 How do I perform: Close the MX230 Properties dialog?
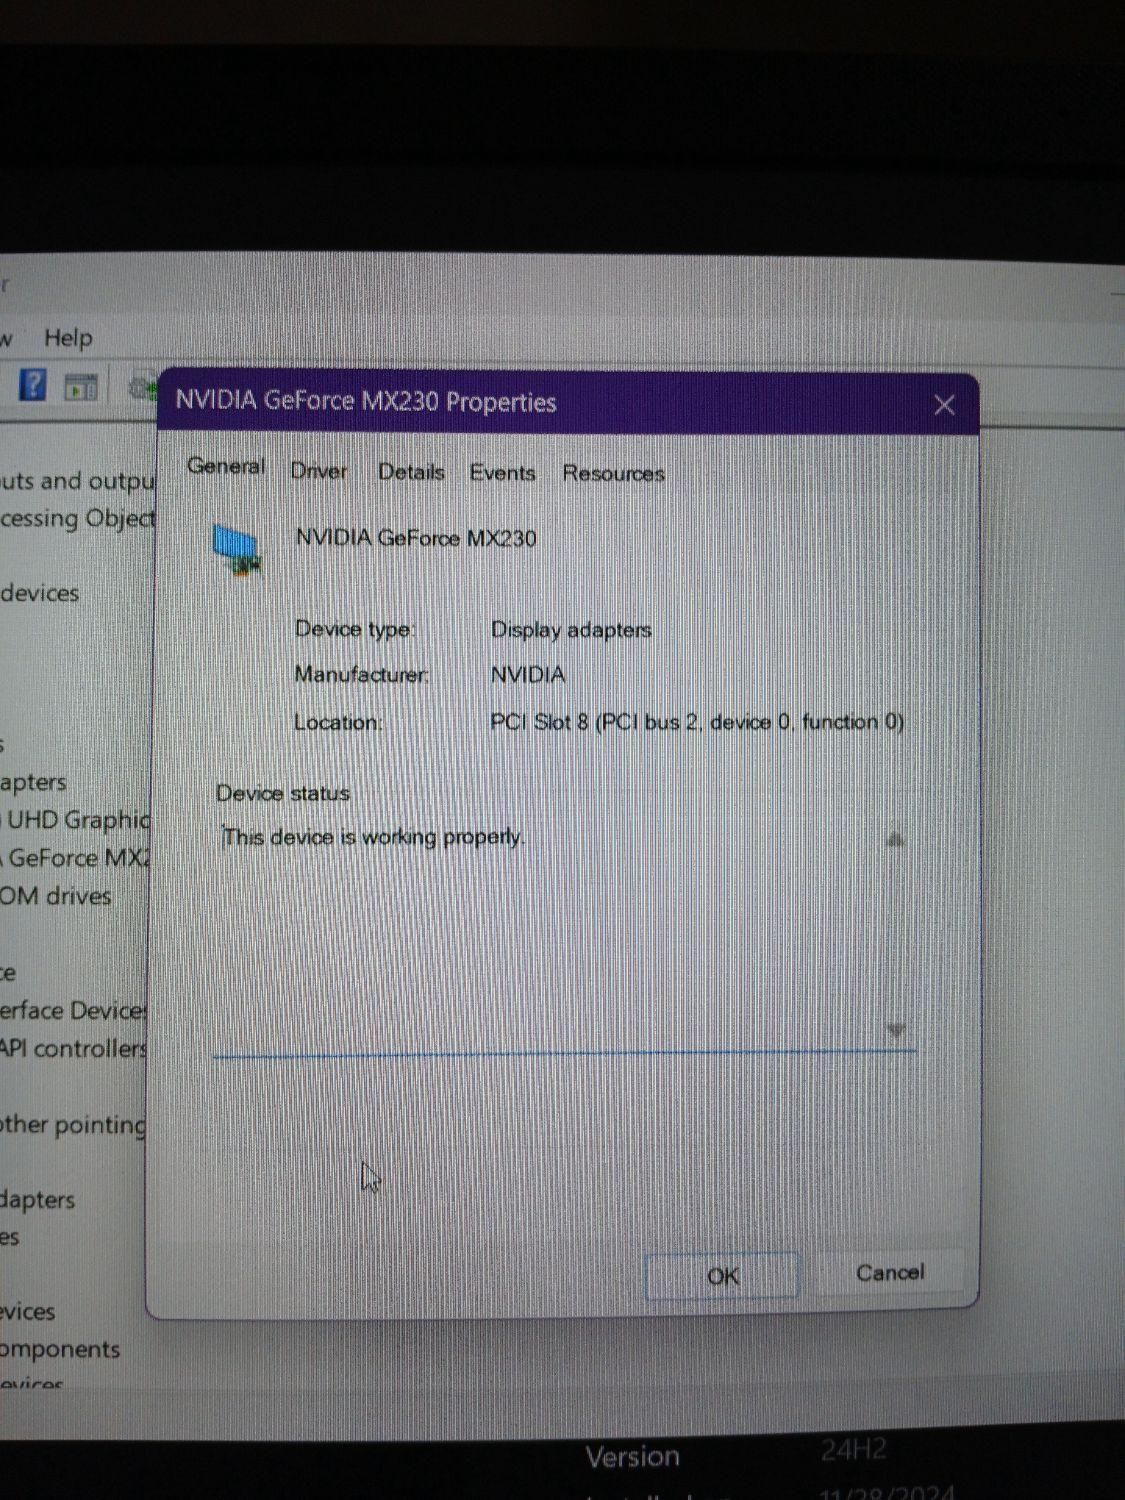[944, 405]
